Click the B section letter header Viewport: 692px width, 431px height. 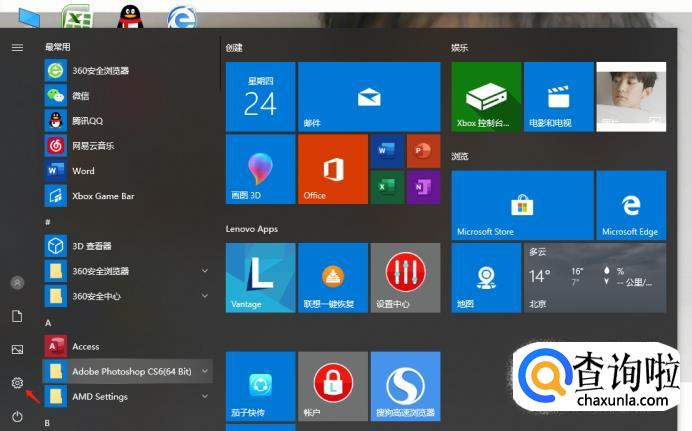click(x=48, y=423)
